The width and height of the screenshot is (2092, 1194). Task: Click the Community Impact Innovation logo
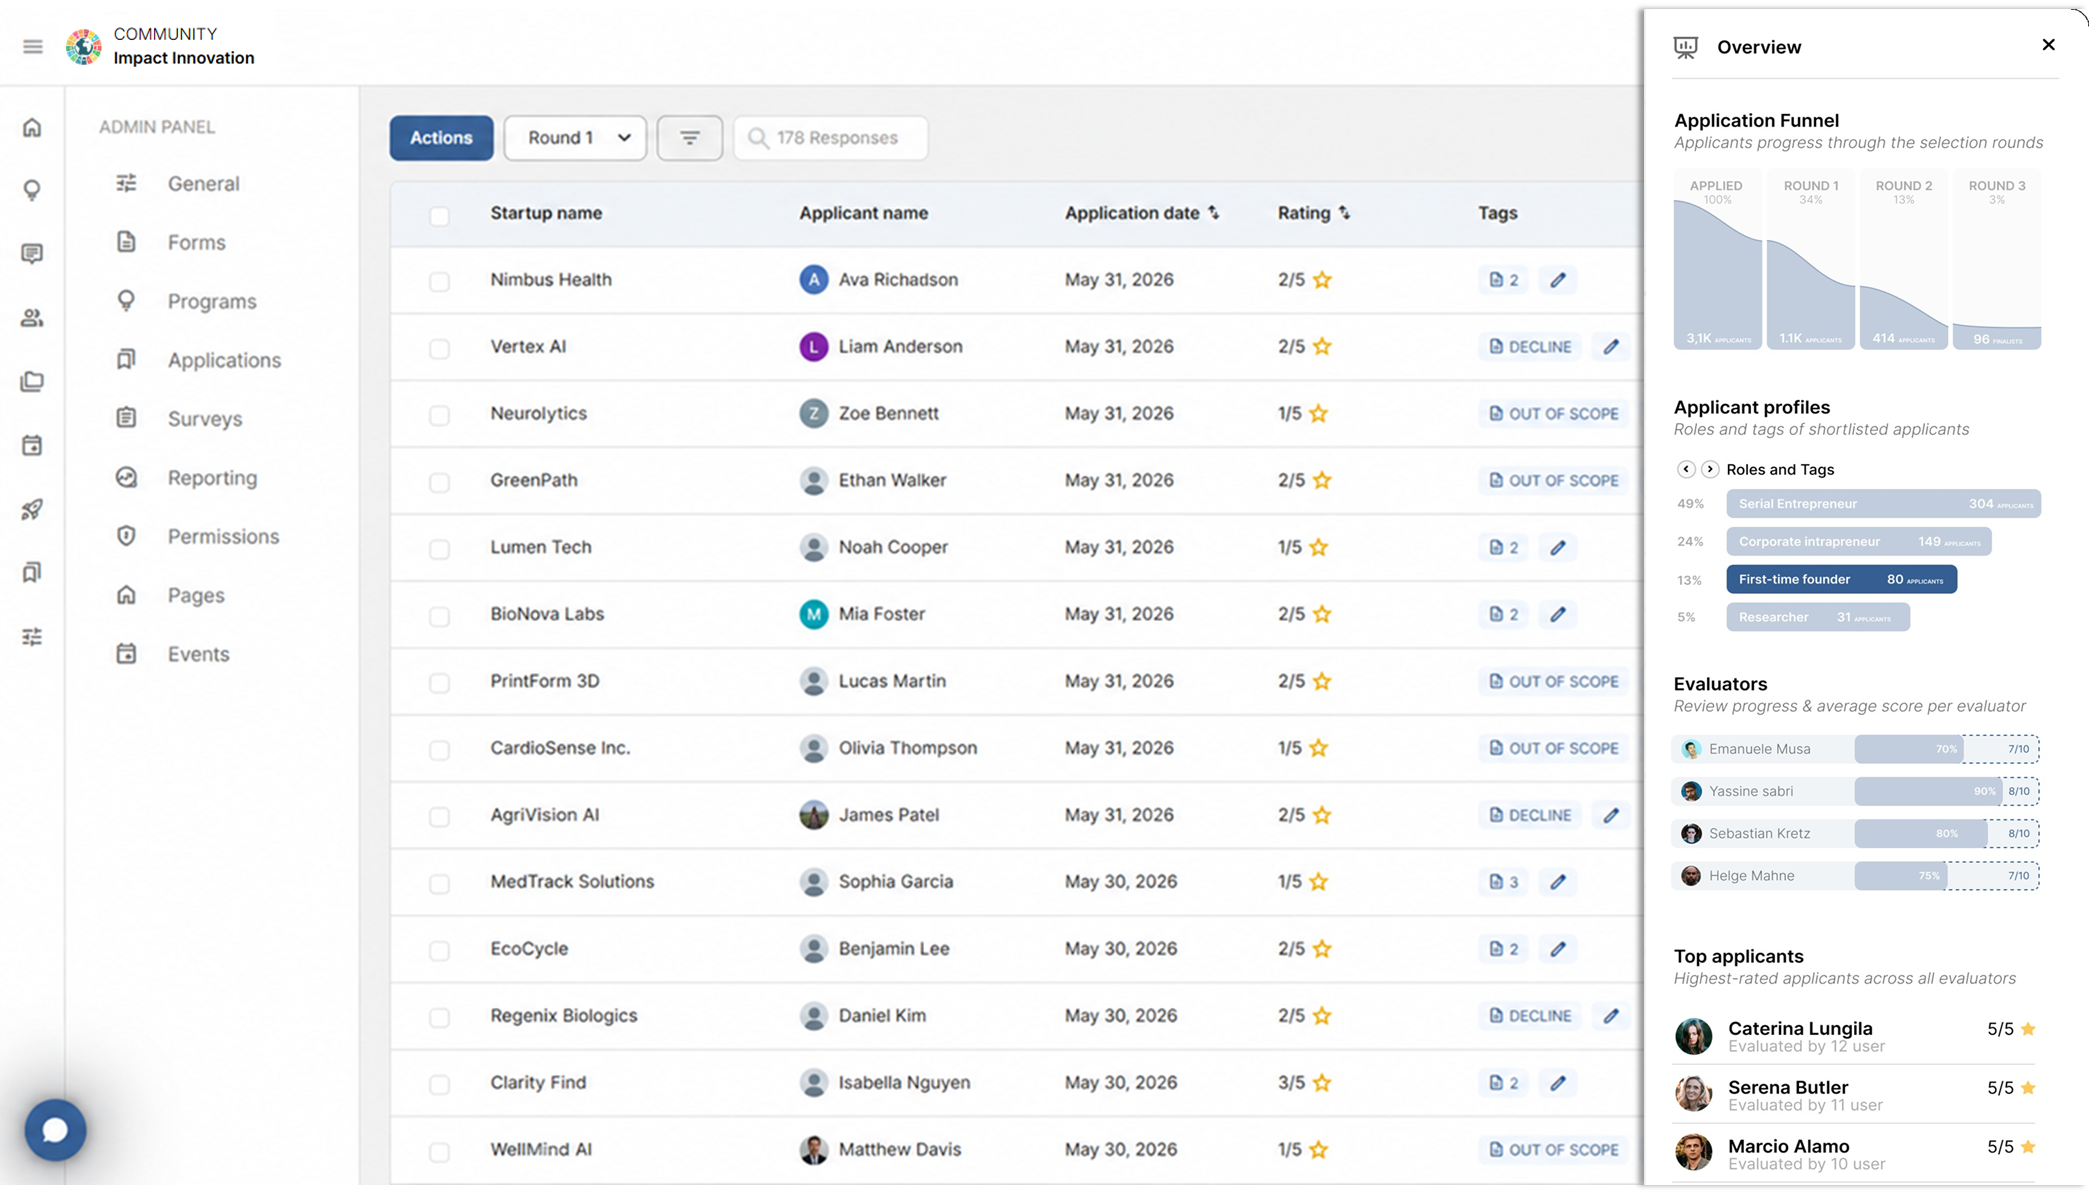tap(84, 47)
